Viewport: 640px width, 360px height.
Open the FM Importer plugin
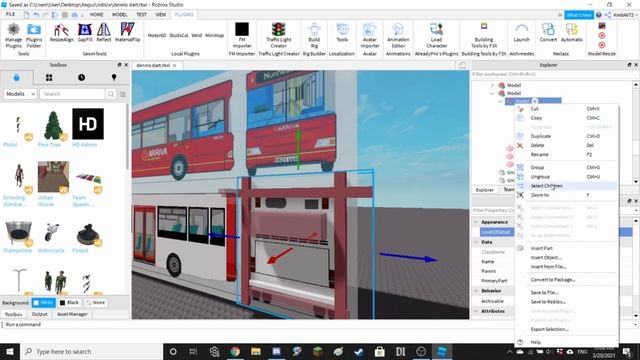242,35
